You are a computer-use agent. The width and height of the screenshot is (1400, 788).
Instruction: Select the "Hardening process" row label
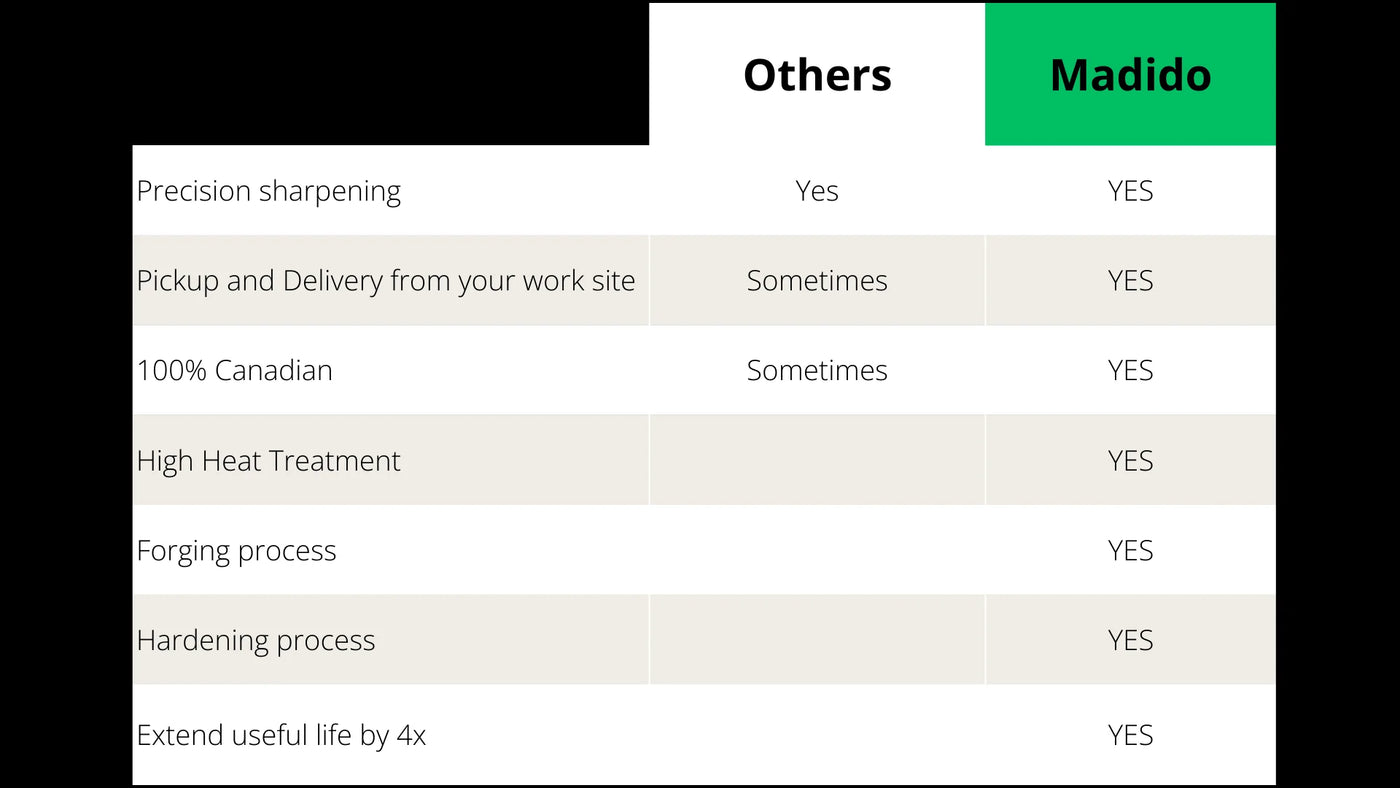click(x=256, y=641)
